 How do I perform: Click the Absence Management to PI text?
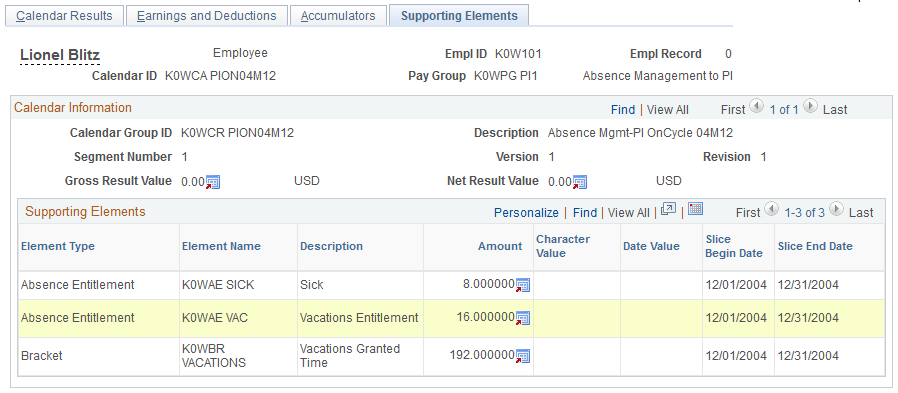pos(657,76)
